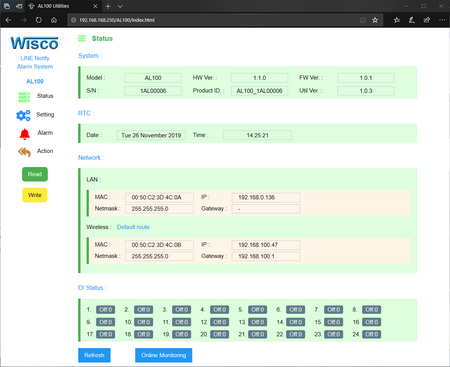Click DI 20 Off:0 indicator
This screenshot has height=367, width=450.
pos(220,334)
